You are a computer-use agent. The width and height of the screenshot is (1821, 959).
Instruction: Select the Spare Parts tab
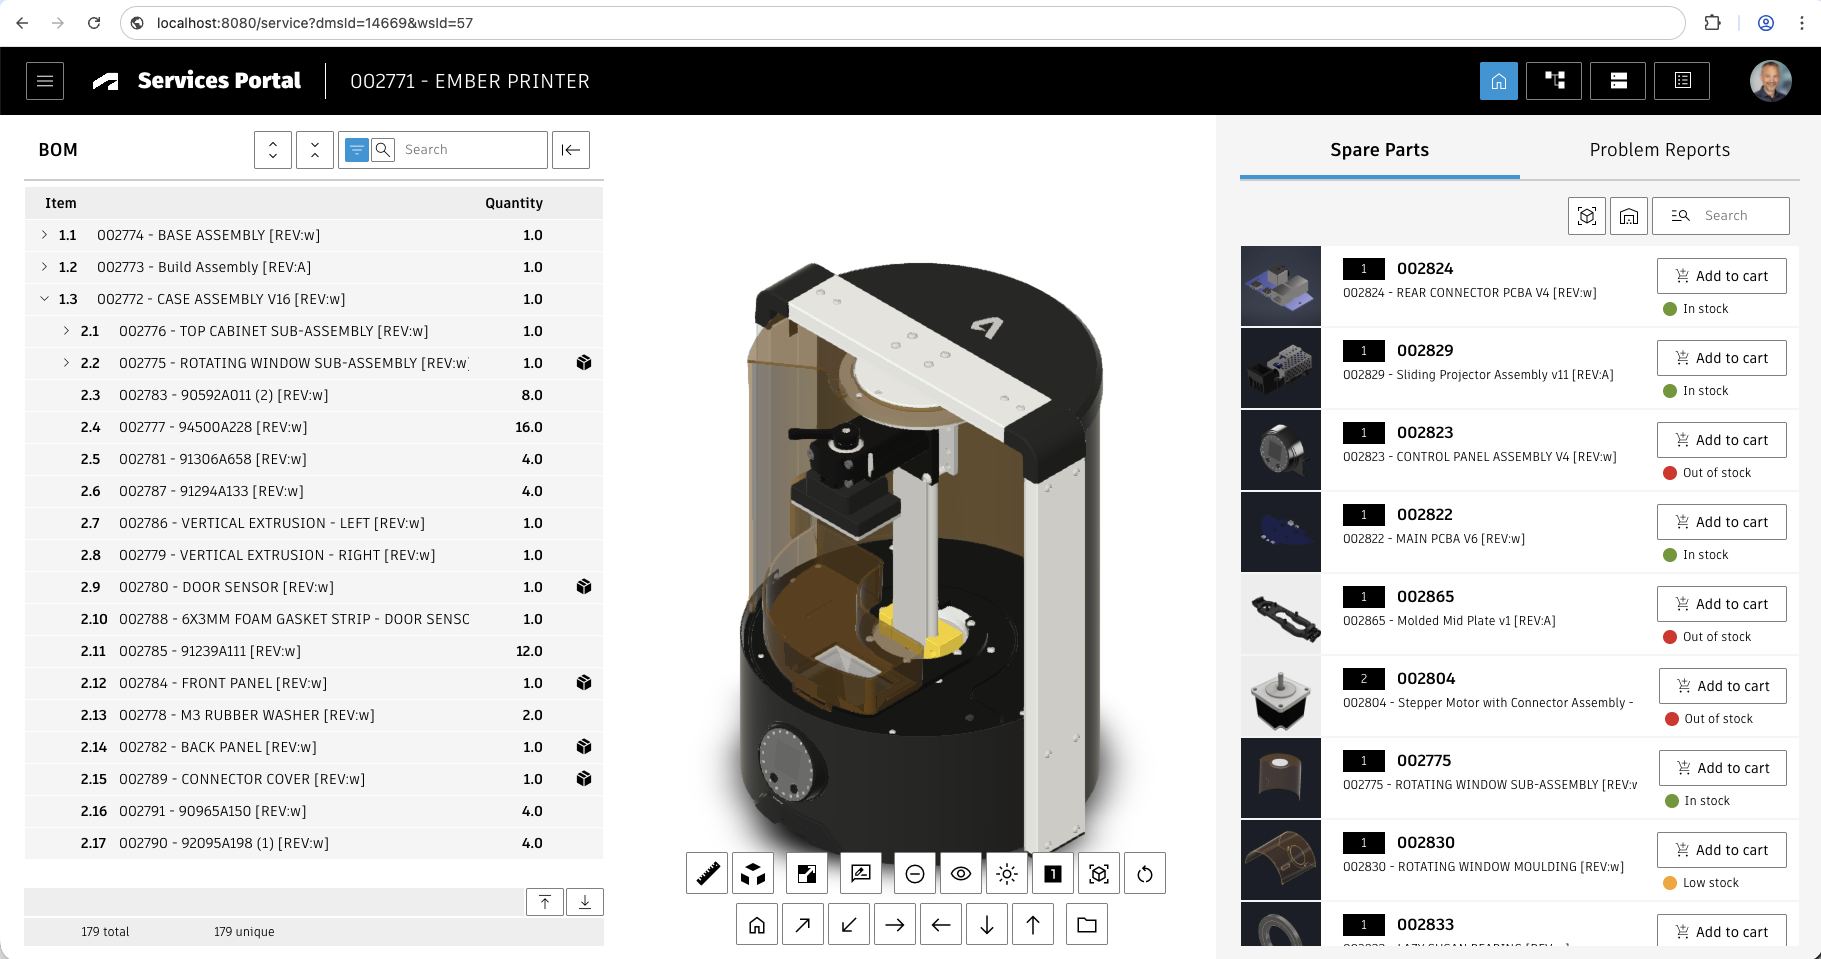1379,150
